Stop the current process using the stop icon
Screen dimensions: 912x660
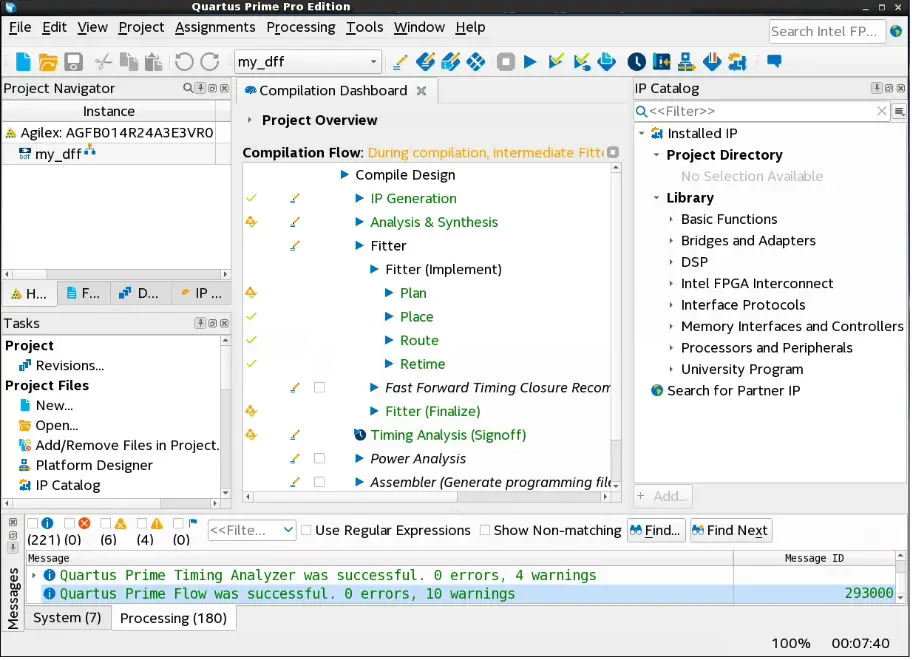tap(505, 61)
